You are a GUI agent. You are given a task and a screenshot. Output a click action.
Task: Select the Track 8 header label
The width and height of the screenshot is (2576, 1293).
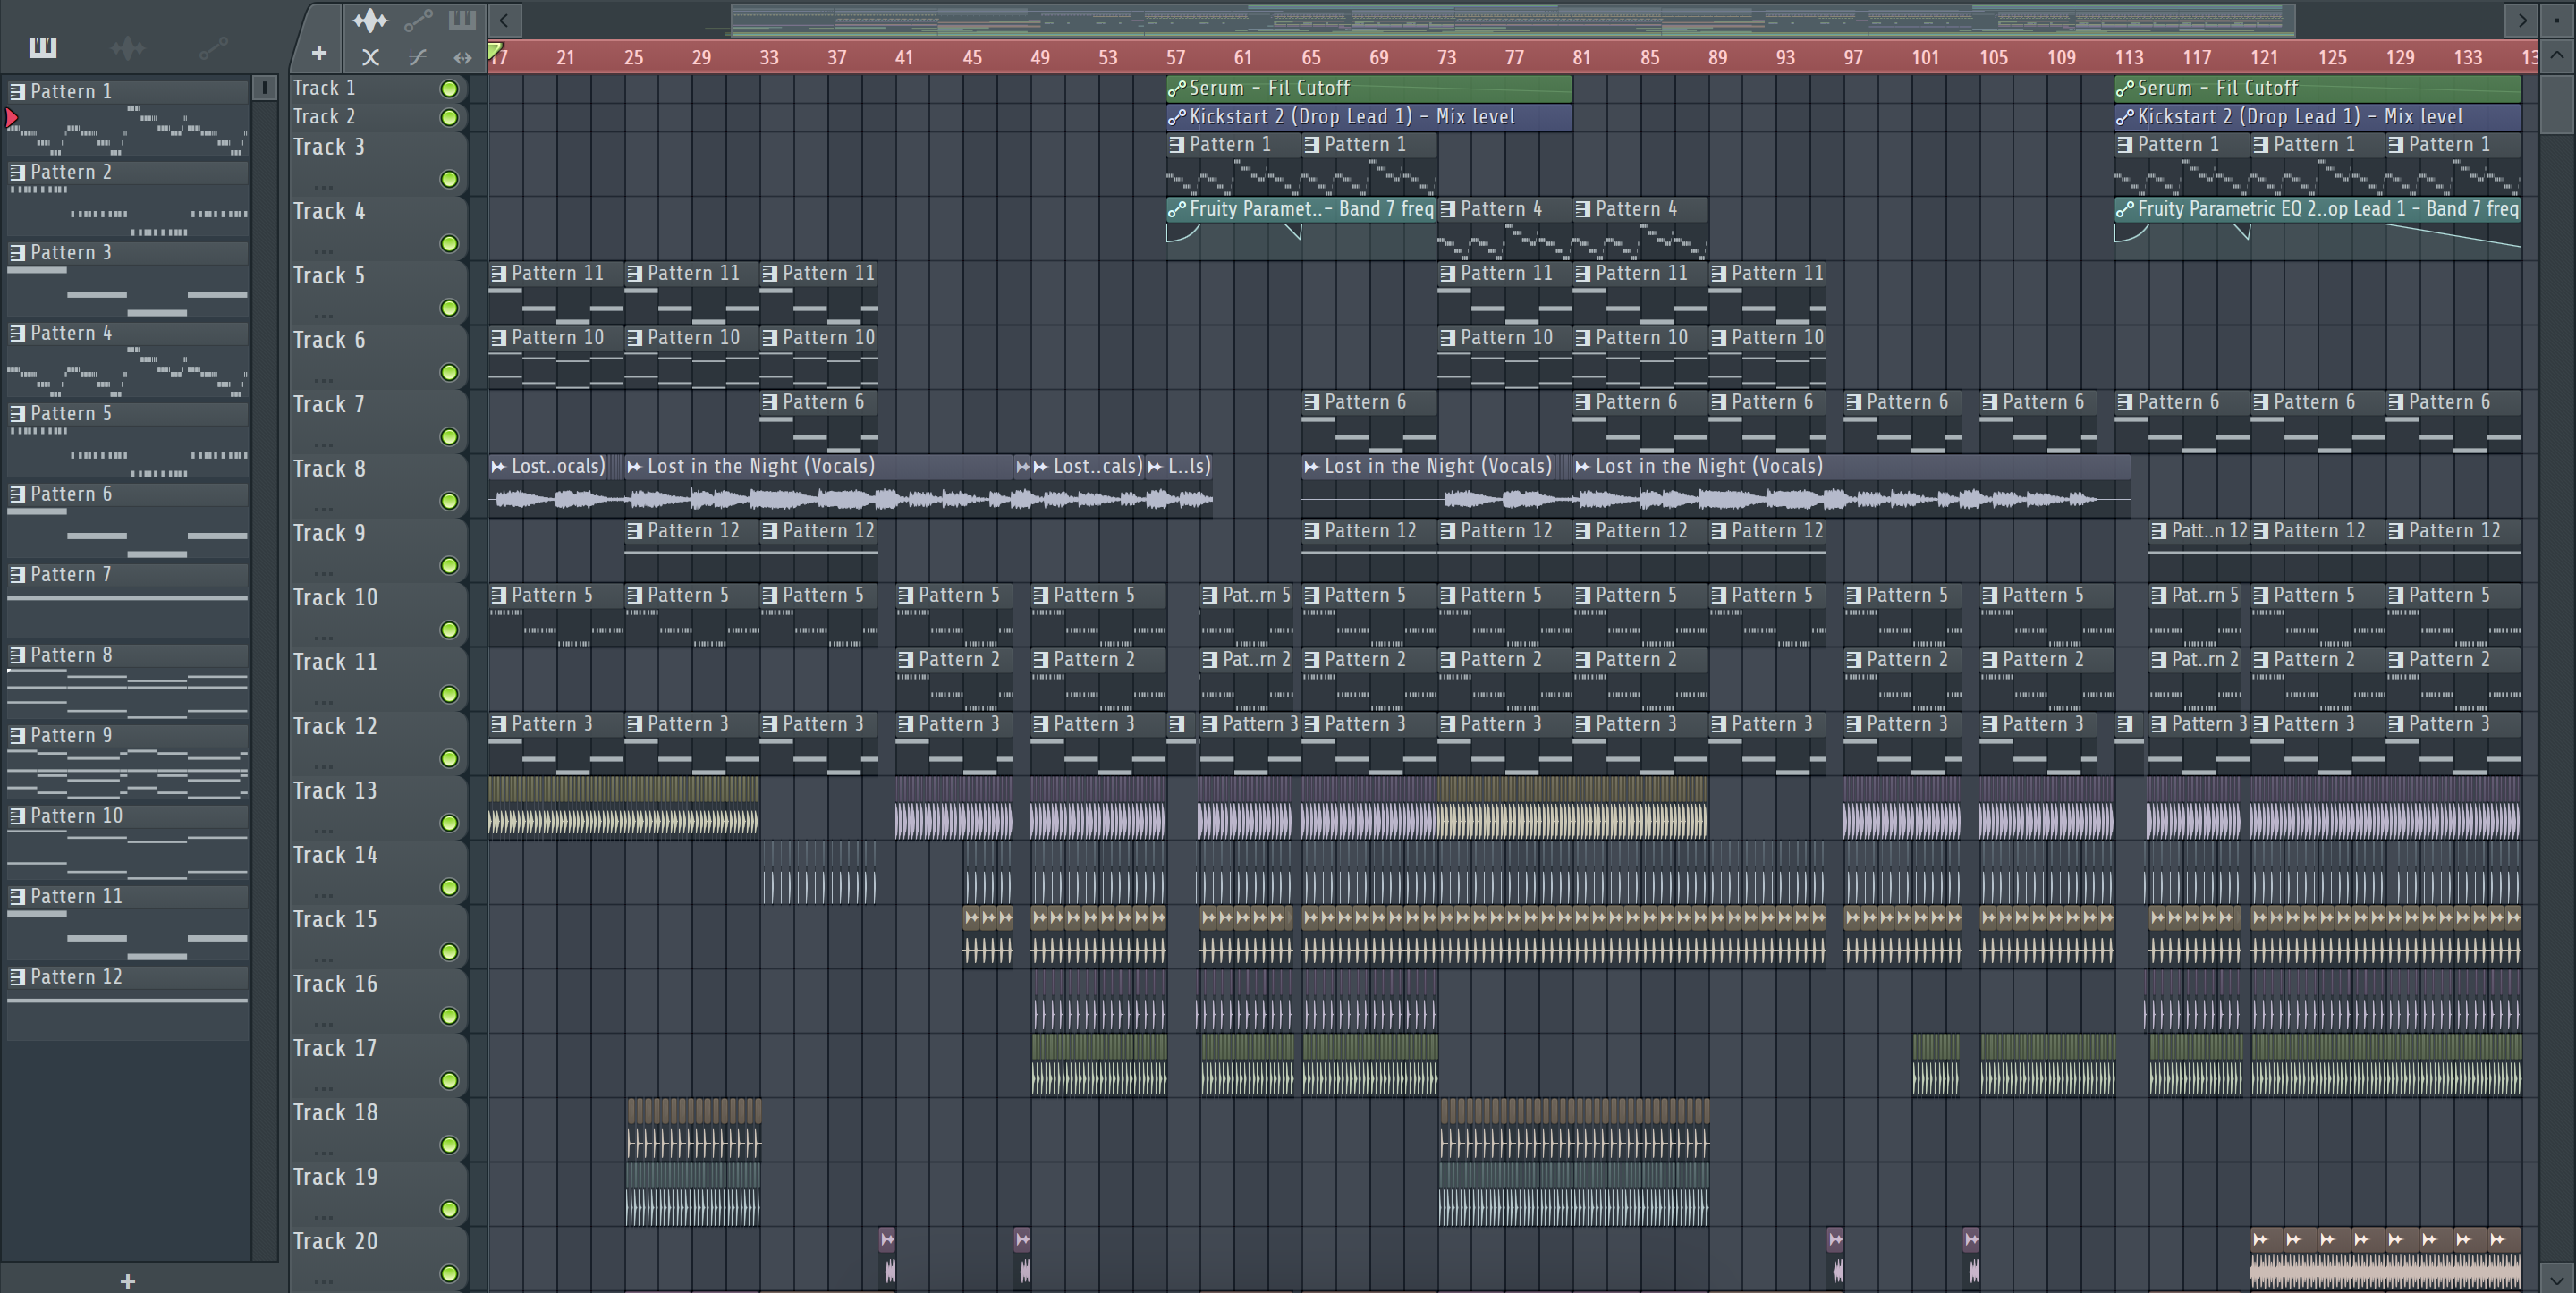click(329, 469)
